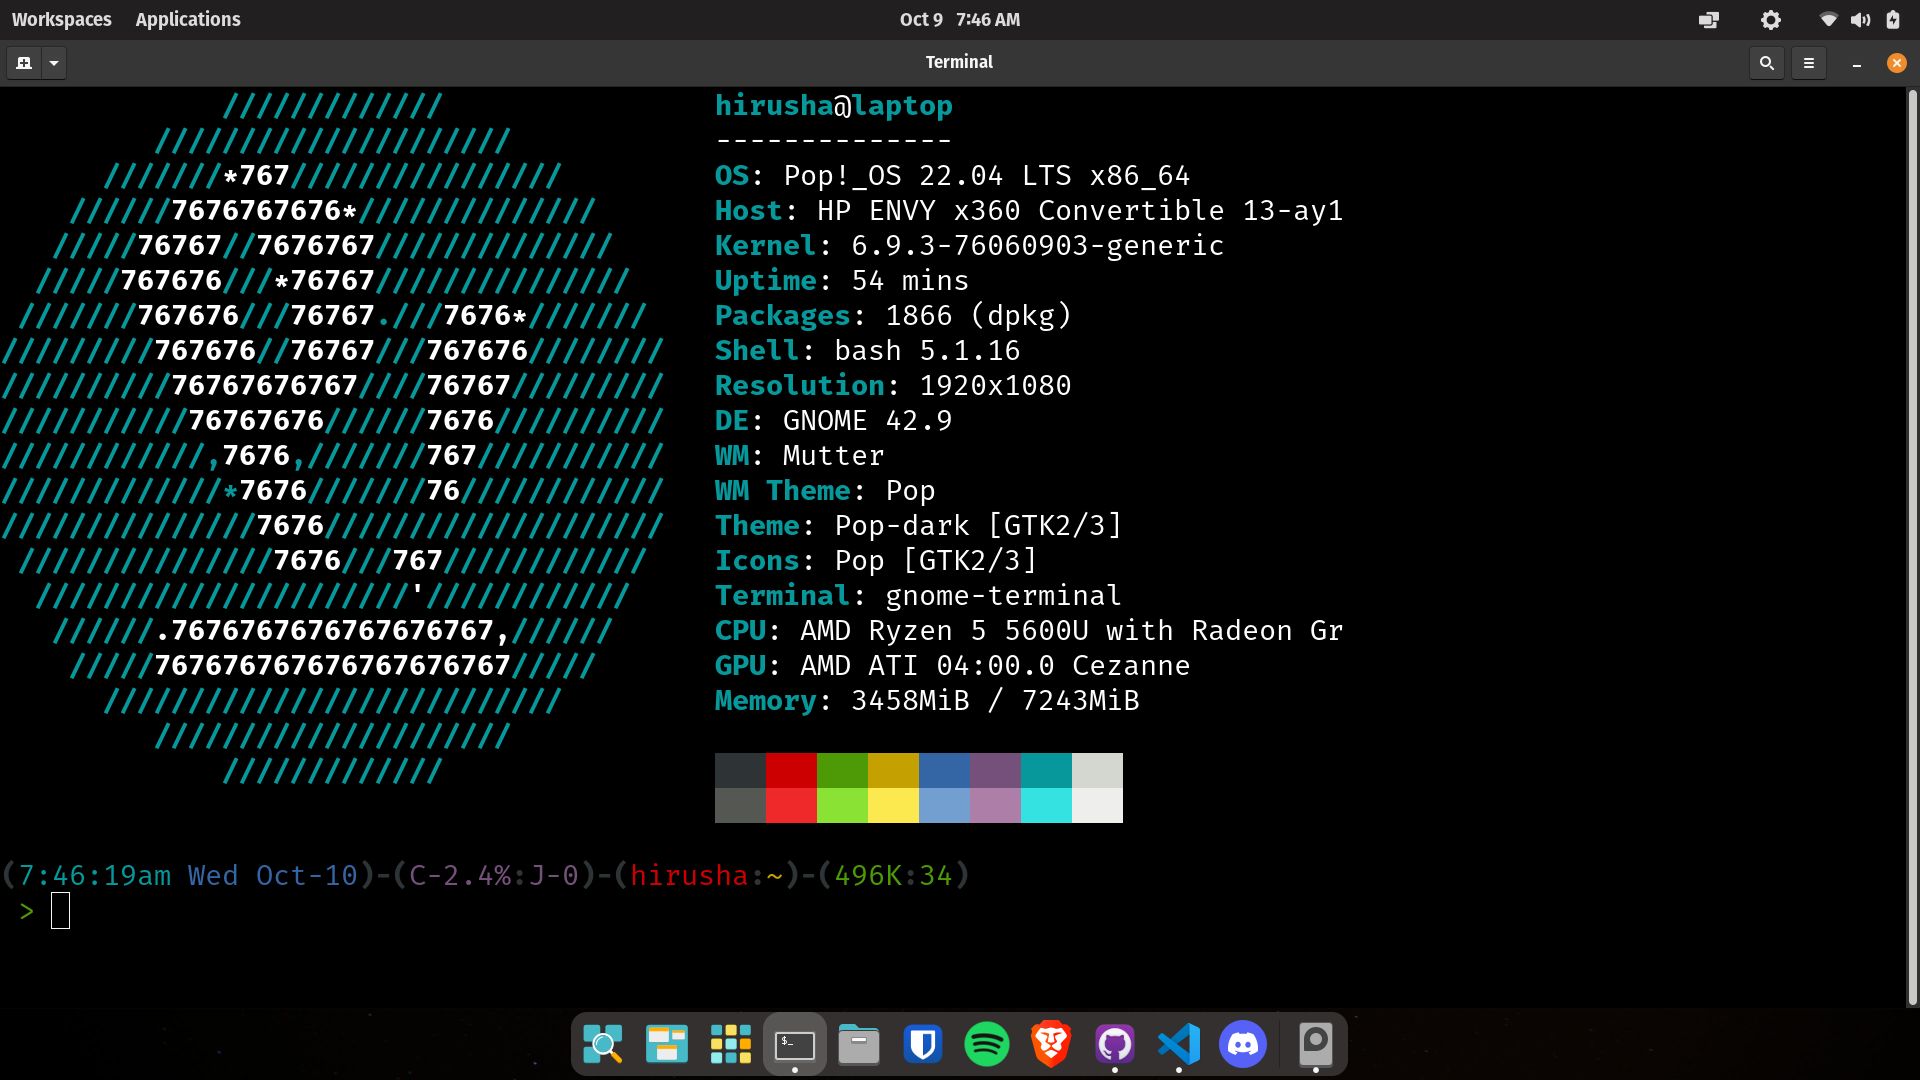Open the terminal search tool

click(1767, 63)
